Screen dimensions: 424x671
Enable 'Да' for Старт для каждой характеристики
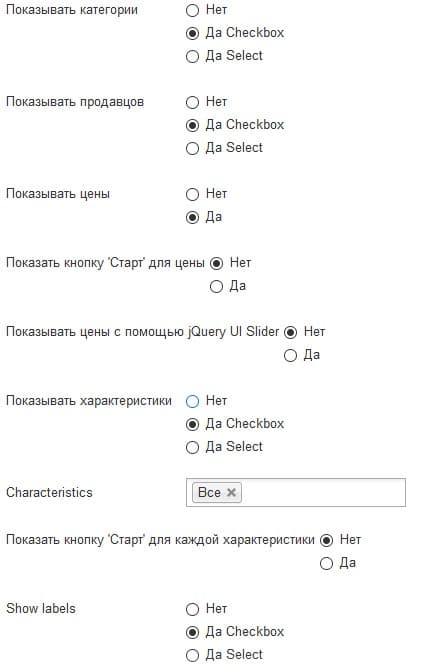click(x=326, y=564)
